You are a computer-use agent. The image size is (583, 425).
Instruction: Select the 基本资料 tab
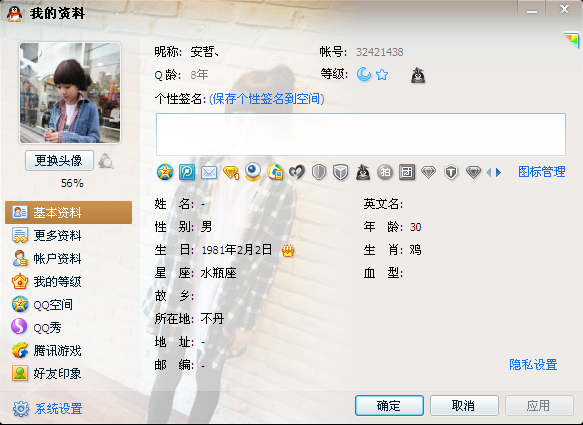click(68, 213)
